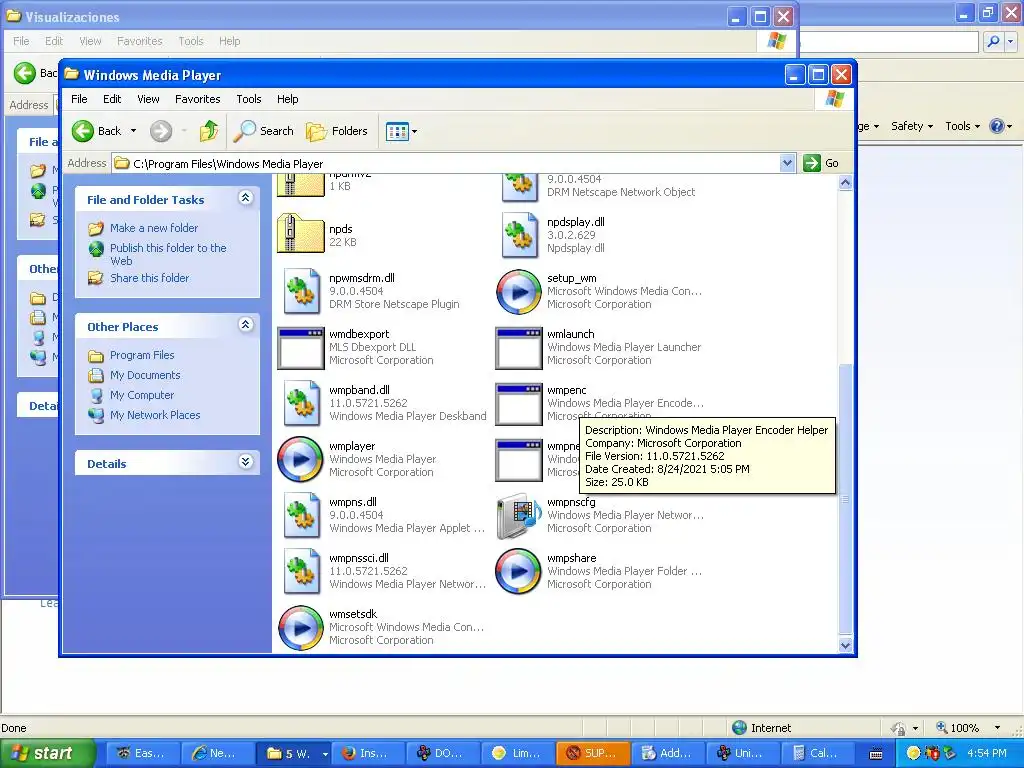Screen dimensions: 1024x768
Task: Click the scroll down arrow of file list
Action: 845,645
